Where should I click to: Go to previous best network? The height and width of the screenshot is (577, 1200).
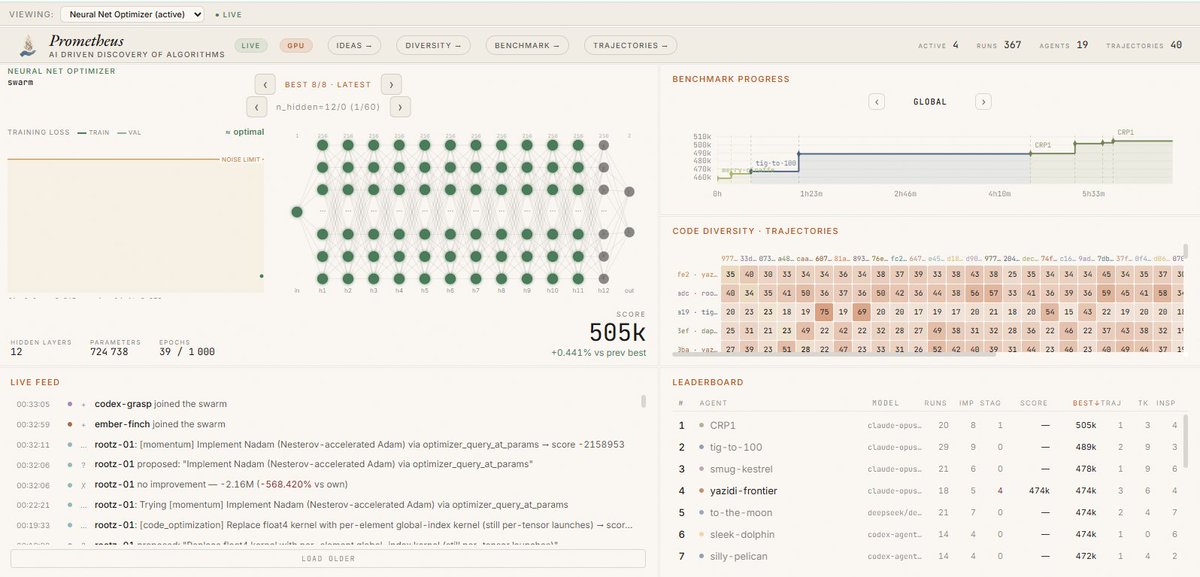pos(265,84)
